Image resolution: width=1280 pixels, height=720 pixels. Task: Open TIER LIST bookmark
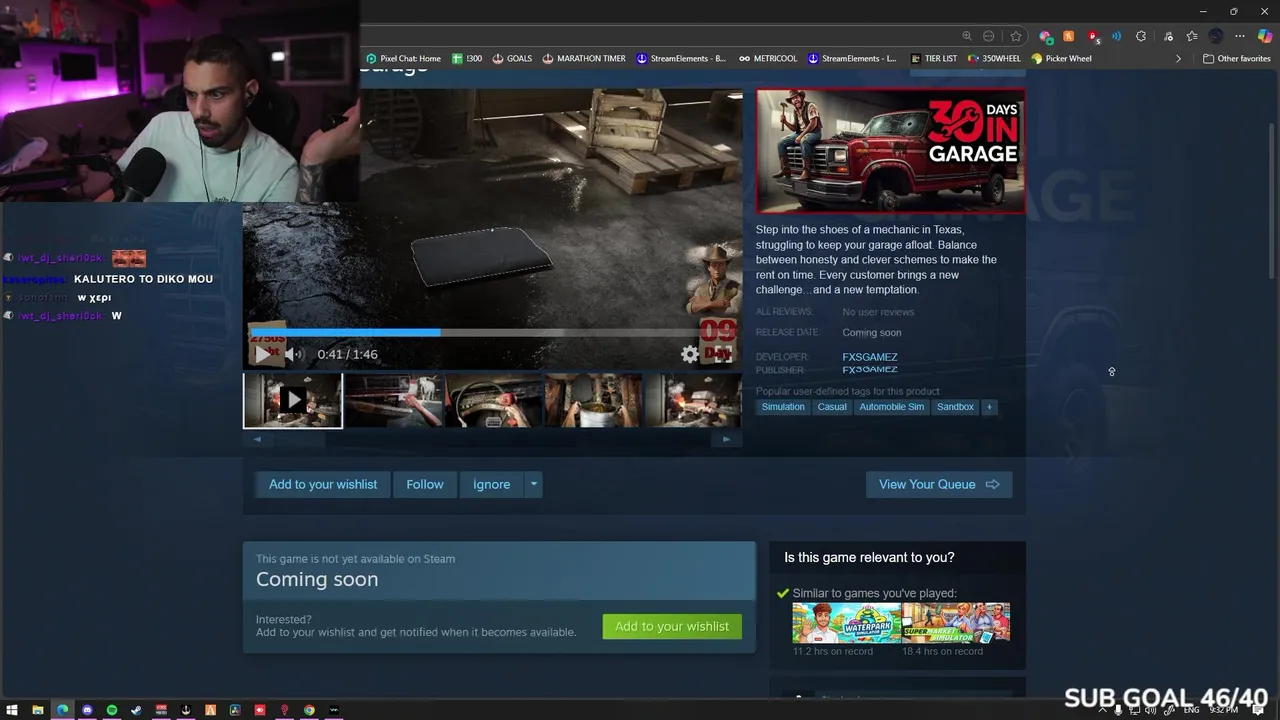pyautogui.click(x=934, y=58)
